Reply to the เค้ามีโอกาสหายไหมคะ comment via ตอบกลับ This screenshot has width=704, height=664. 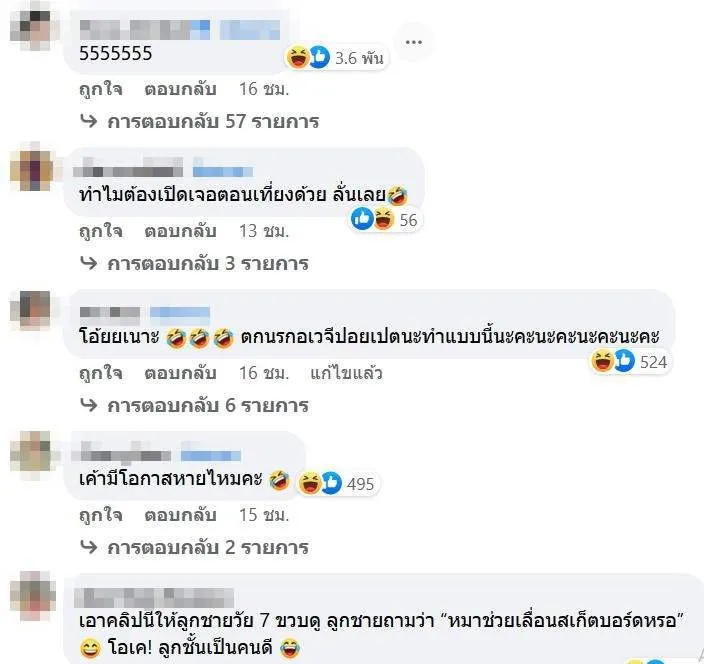[180, 514]
